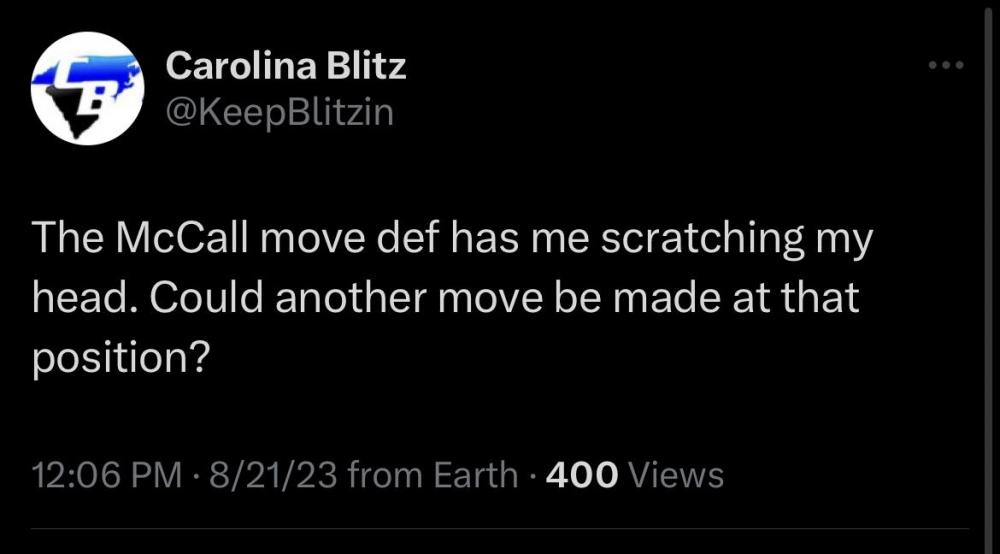The width and height of the screenshot is (1000, 554).
Task: Select the "from Earth" location label
Action: pos(433,474)
